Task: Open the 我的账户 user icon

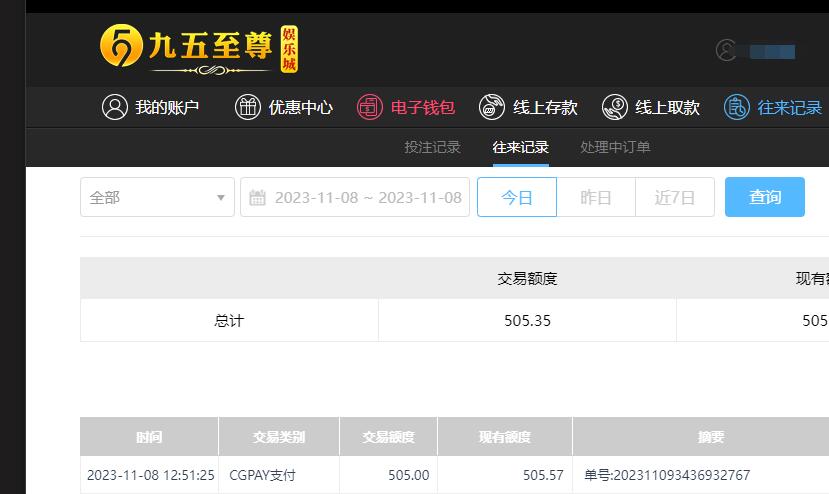Action: pos(115,107)
